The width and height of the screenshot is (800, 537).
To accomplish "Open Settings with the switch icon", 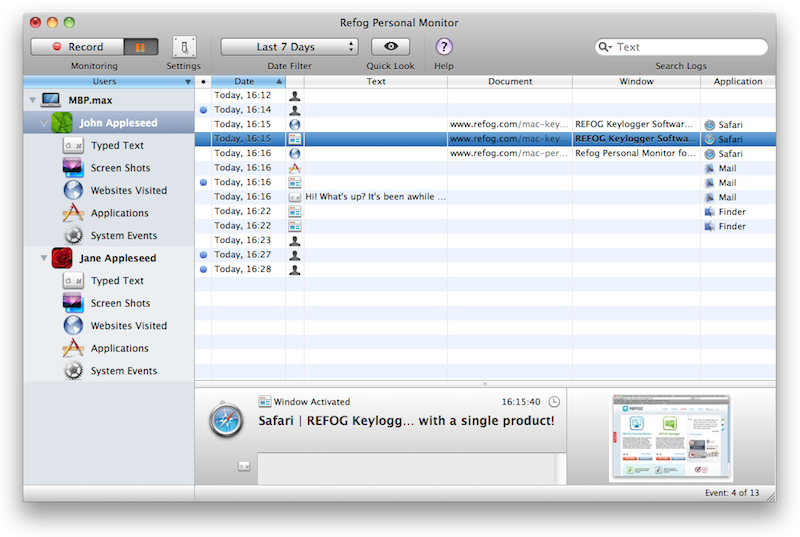I will pyautogui.click(x=184, y=47).
